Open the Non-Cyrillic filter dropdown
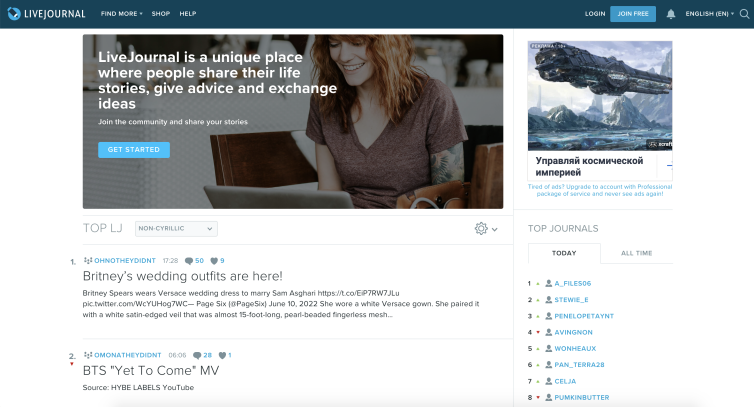This screenshot has height=407, width=754. tap(176, 229)
